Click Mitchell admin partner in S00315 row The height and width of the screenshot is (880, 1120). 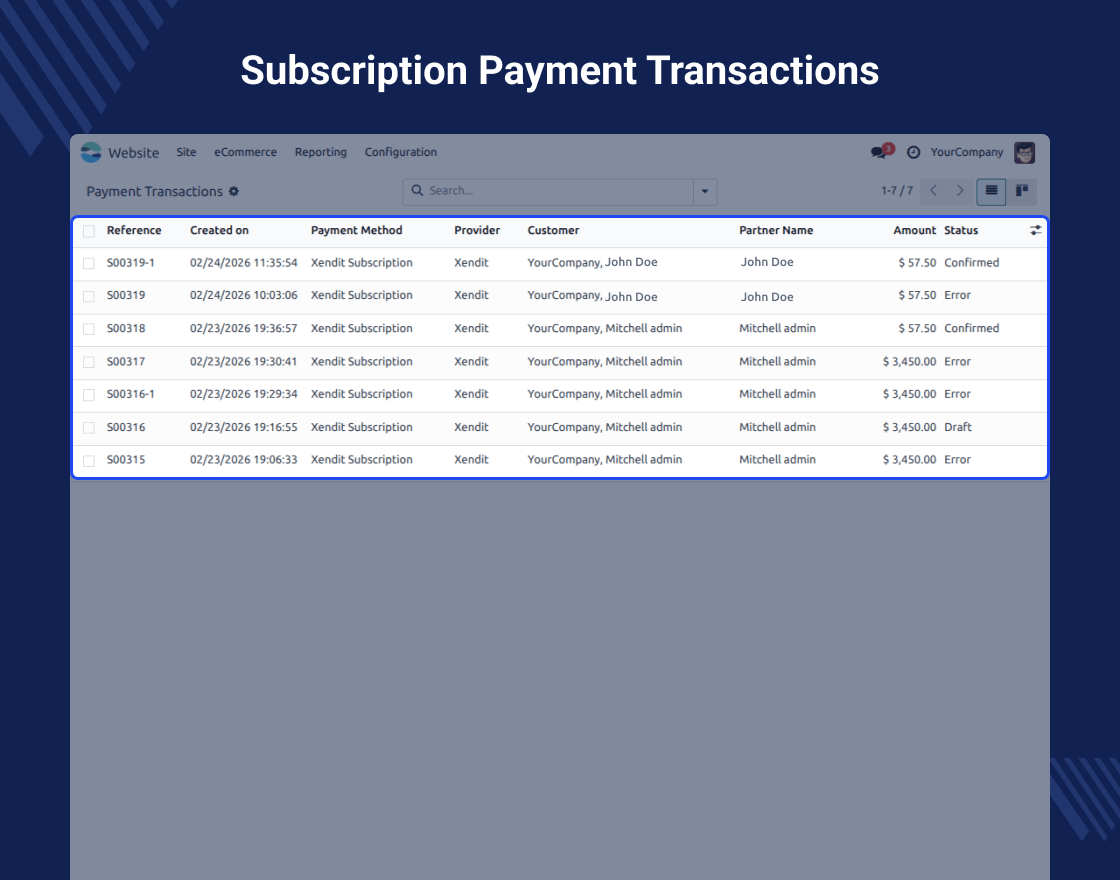point(777,459)
